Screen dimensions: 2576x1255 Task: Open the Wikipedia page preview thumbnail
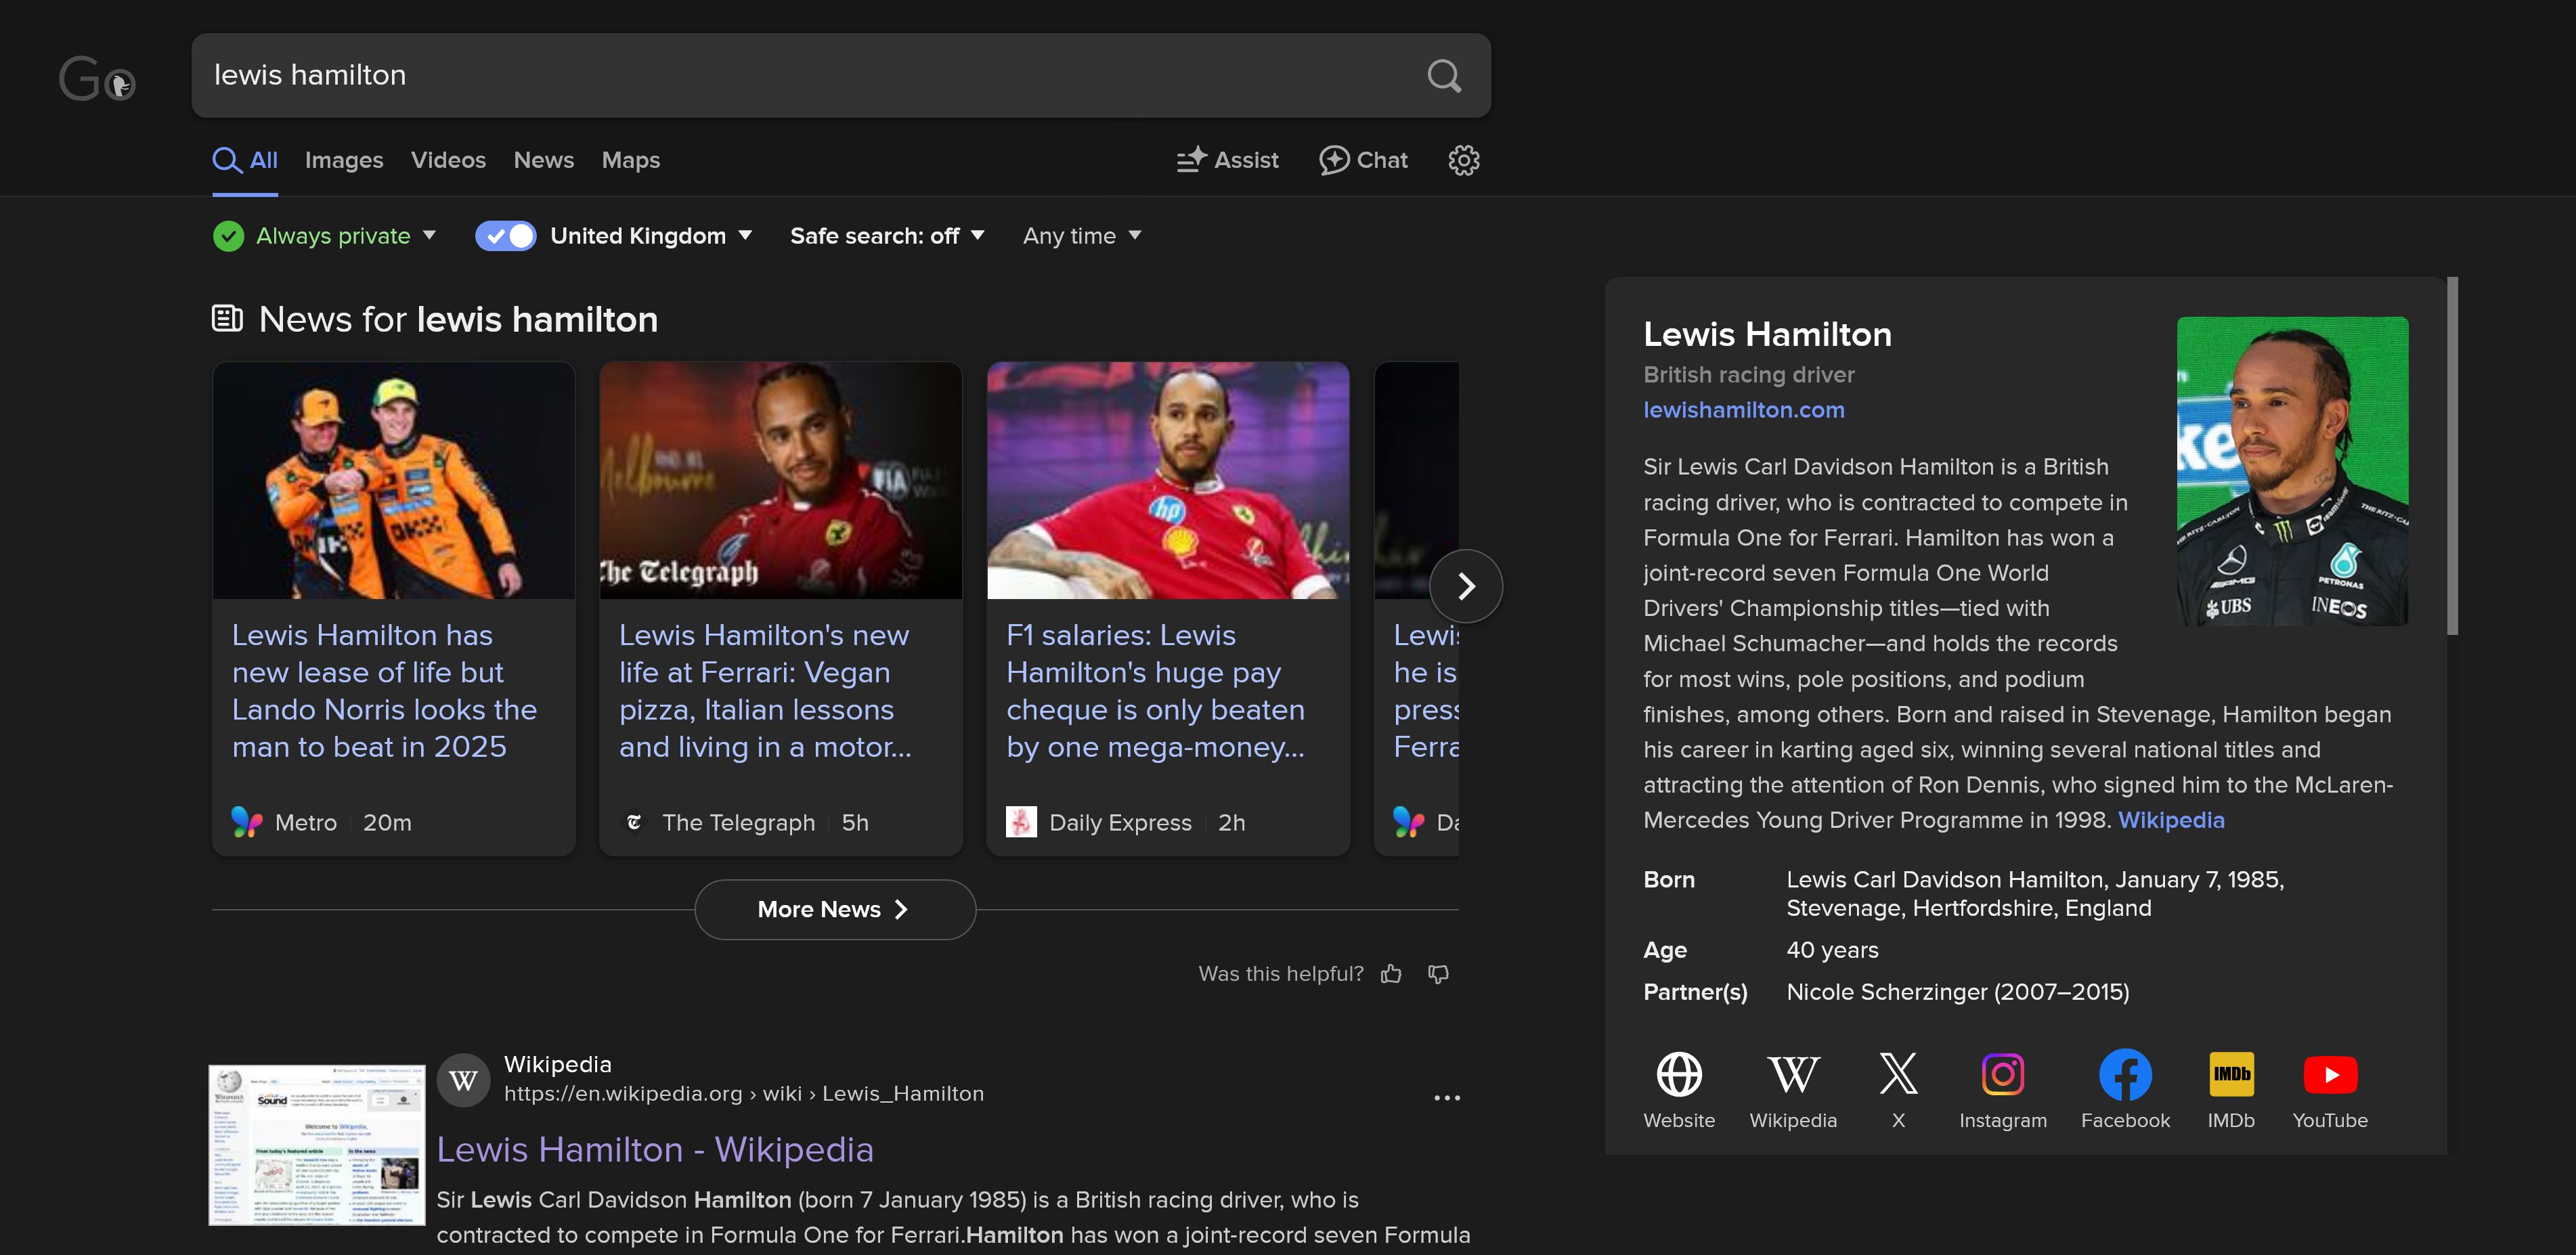click(317, 1145)
